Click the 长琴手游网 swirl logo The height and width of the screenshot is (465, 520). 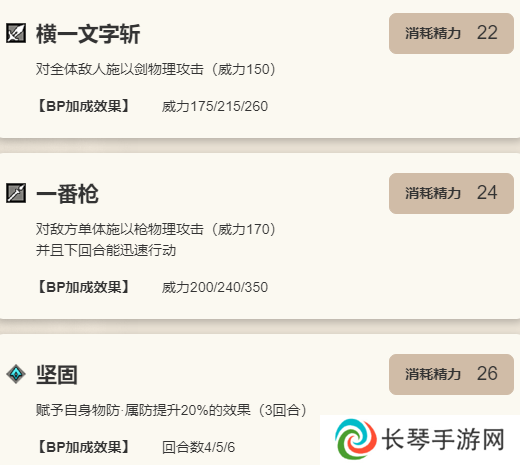point(356,439)
